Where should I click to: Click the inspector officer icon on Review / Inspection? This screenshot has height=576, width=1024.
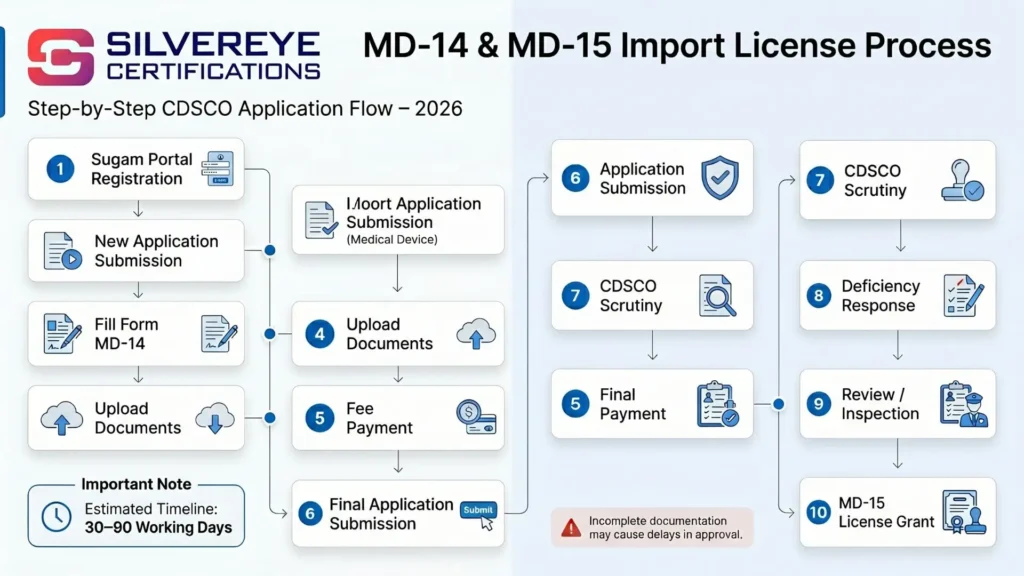(x=963, y=404)
